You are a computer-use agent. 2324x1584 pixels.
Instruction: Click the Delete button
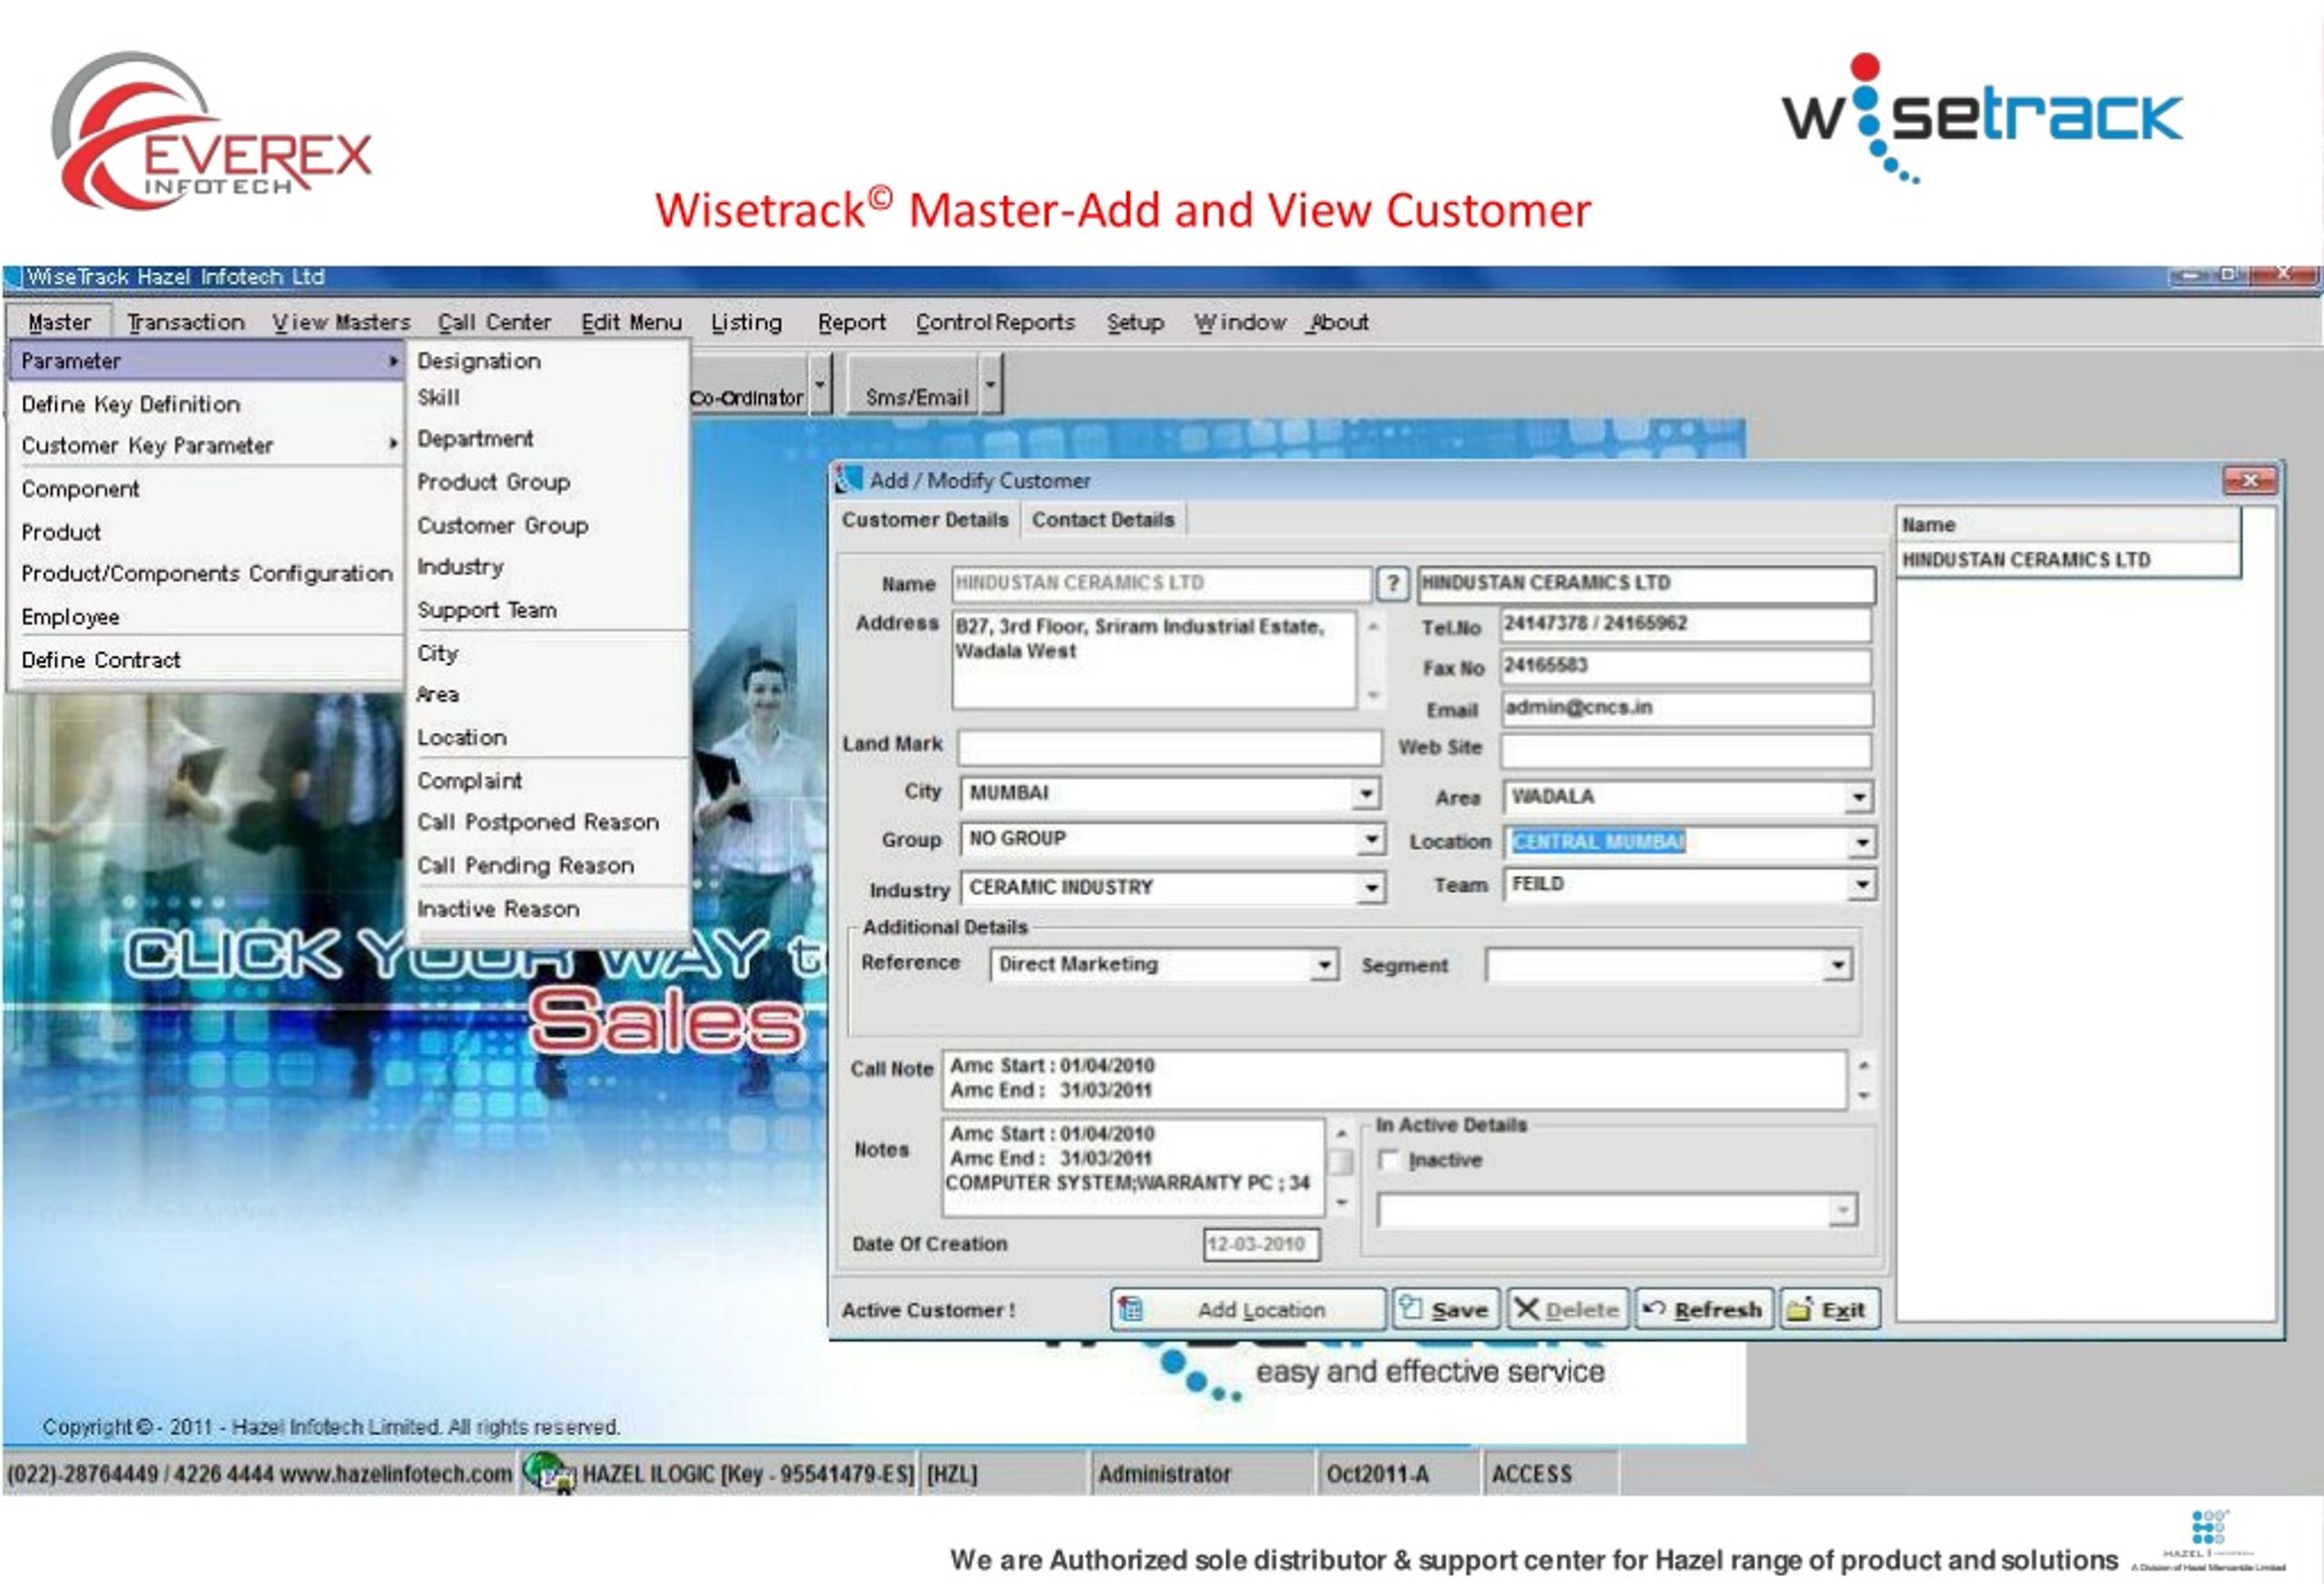pos(1567,1309)
